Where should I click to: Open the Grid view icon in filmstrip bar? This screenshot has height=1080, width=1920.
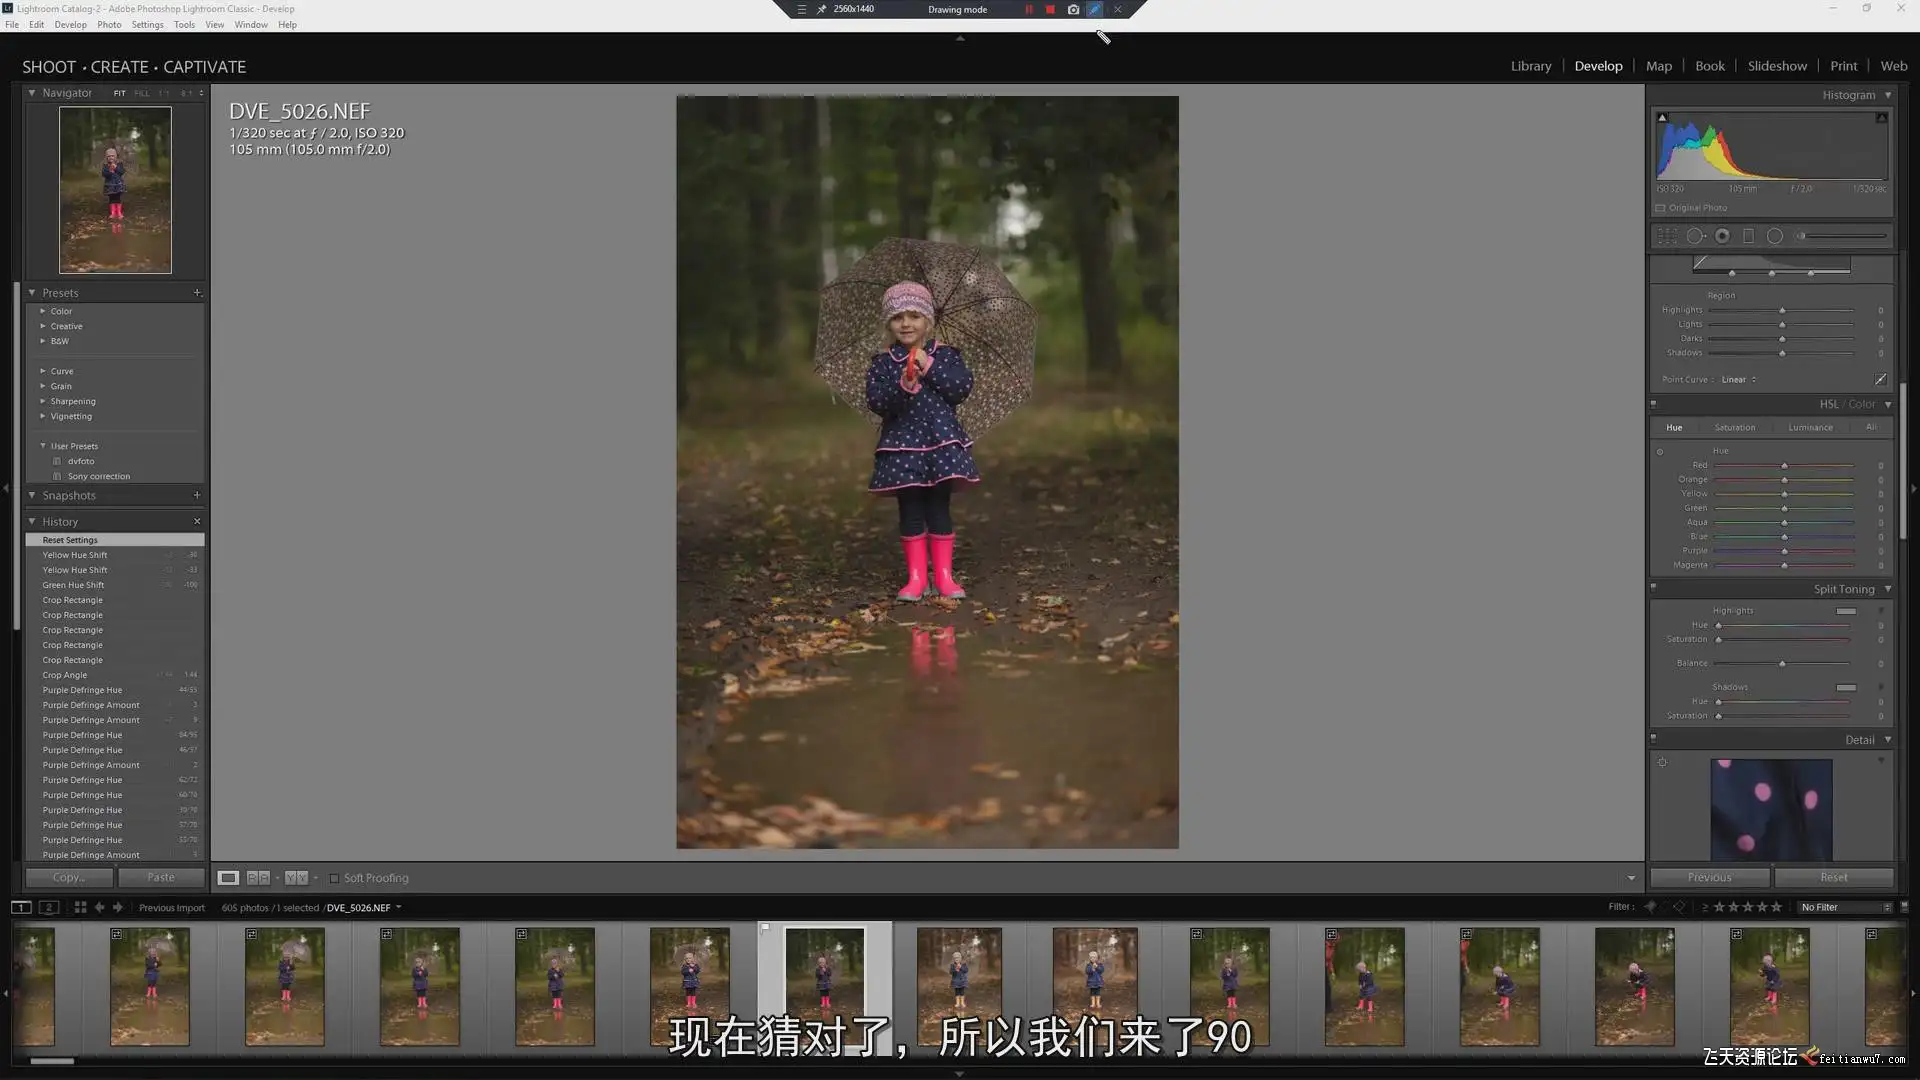80,908
